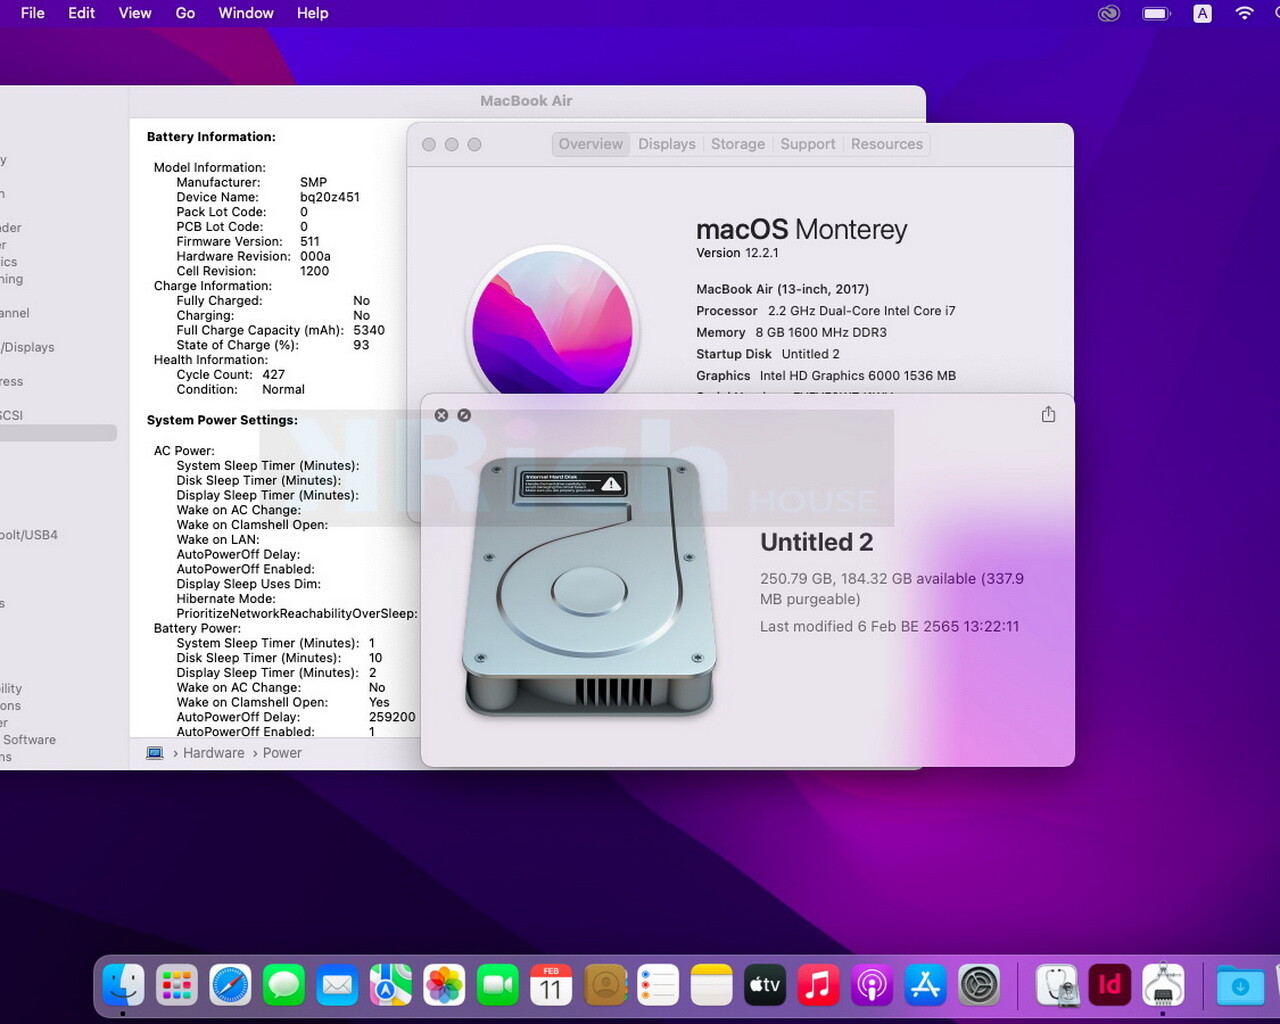The height and width of the screenshot is (1024, 1280).
Task: Click the Creative Cloud menu bar icon
Action: tap(1108, 14)
